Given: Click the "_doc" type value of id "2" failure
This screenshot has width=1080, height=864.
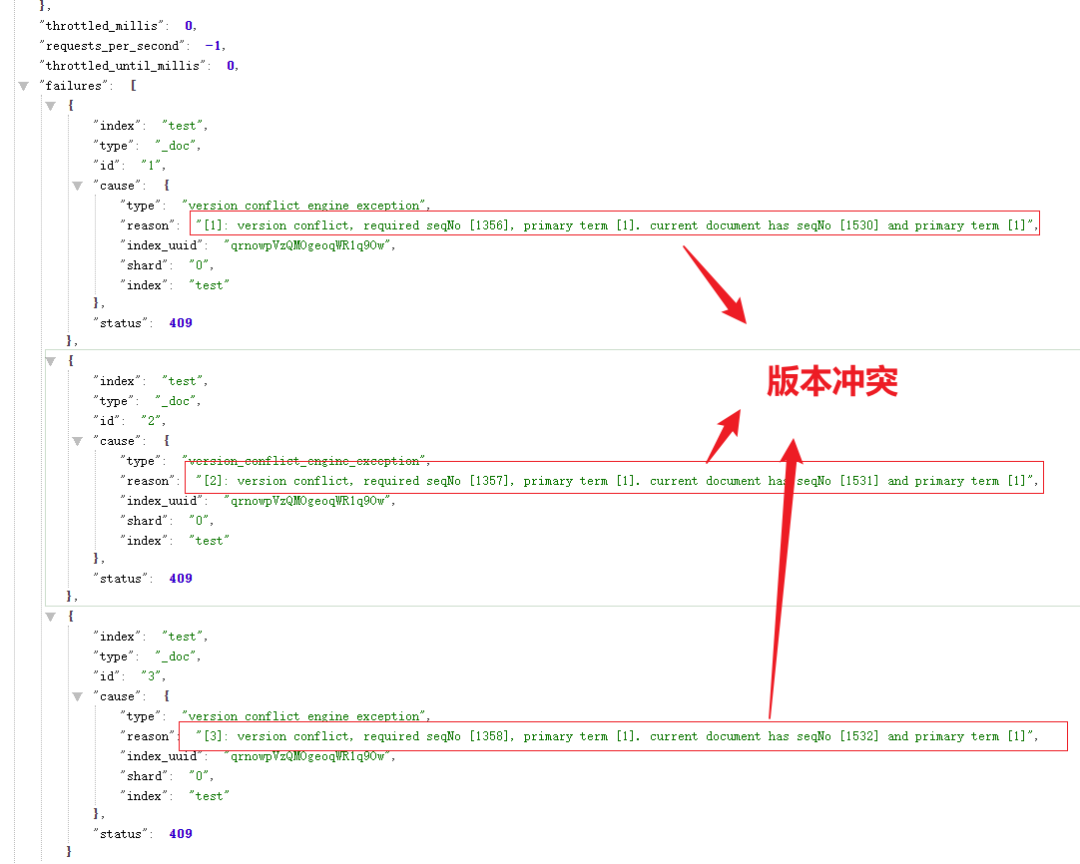Looking at the screenshot, I should 176,401.
